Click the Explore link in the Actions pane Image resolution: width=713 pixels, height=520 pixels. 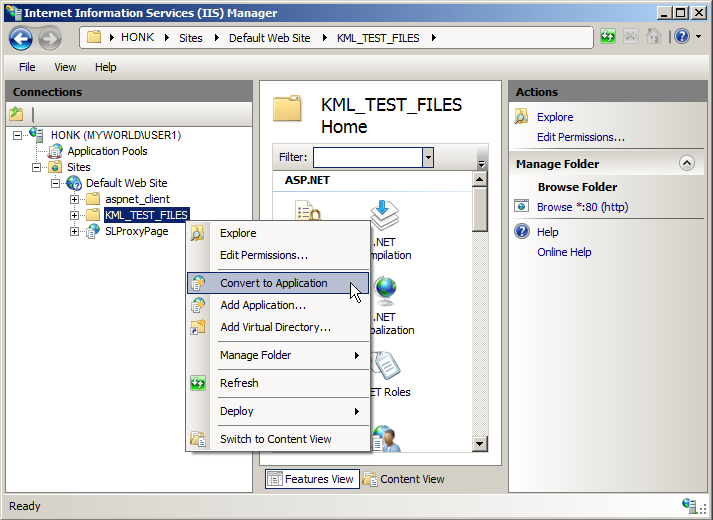coord(555,117)
